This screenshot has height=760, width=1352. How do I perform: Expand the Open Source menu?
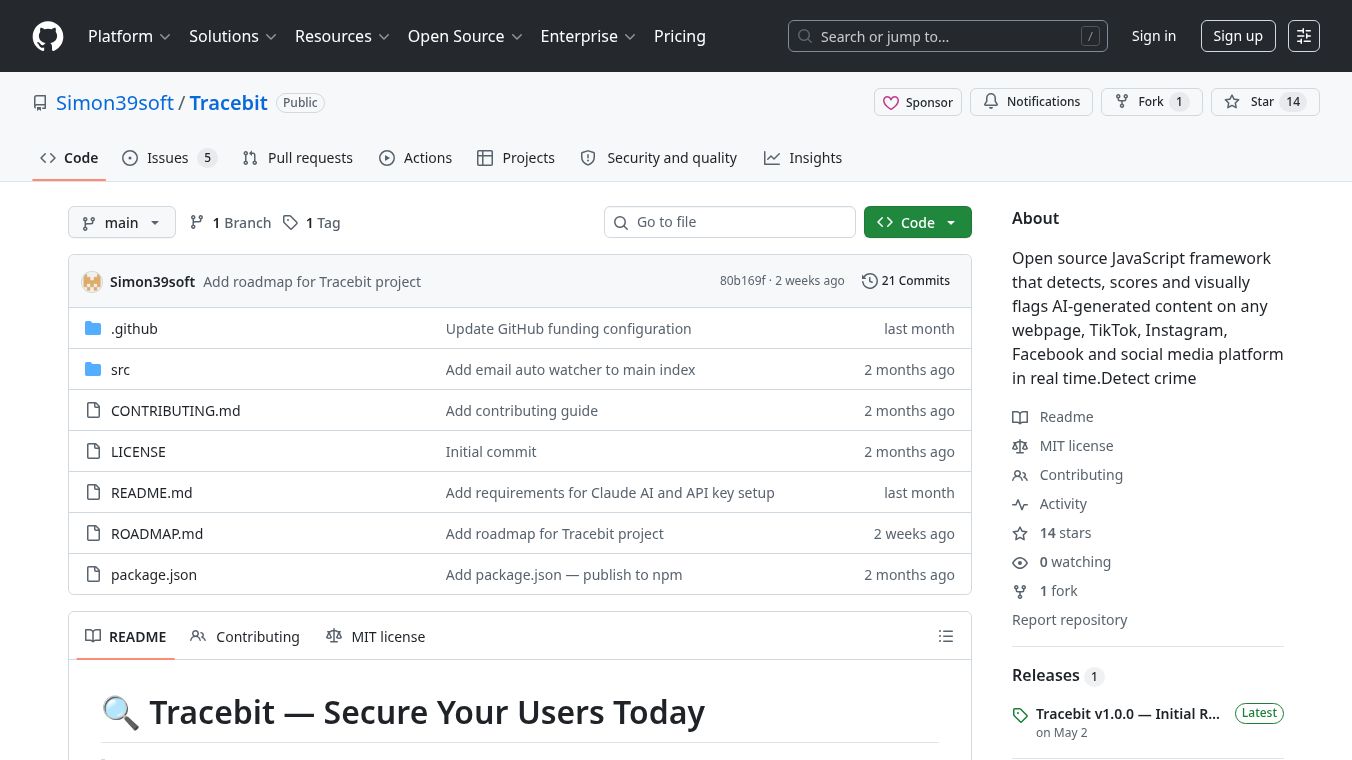[465, 36]
